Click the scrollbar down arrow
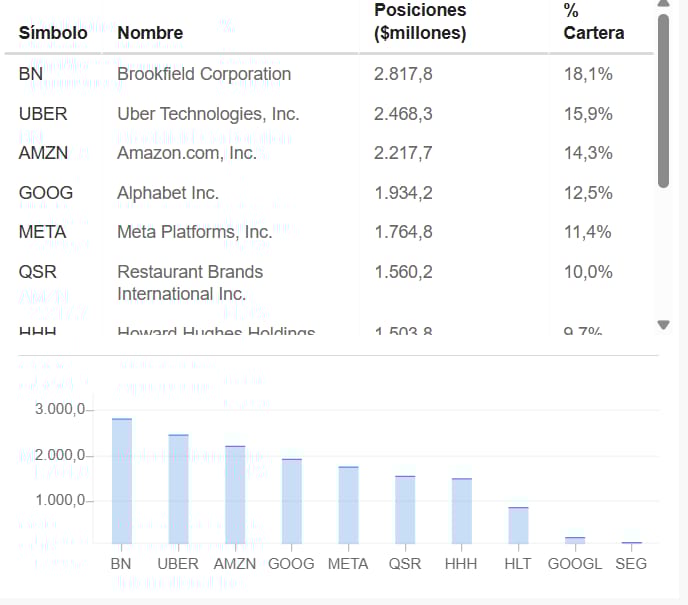688x605 pixels. tap(663, 325)
